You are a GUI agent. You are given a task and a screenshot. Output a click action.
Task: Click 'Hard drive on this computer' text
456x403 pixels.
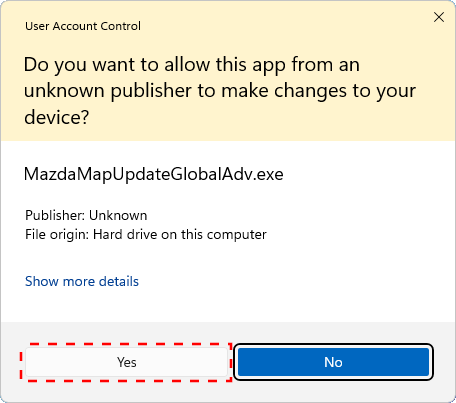coord(180,235)
